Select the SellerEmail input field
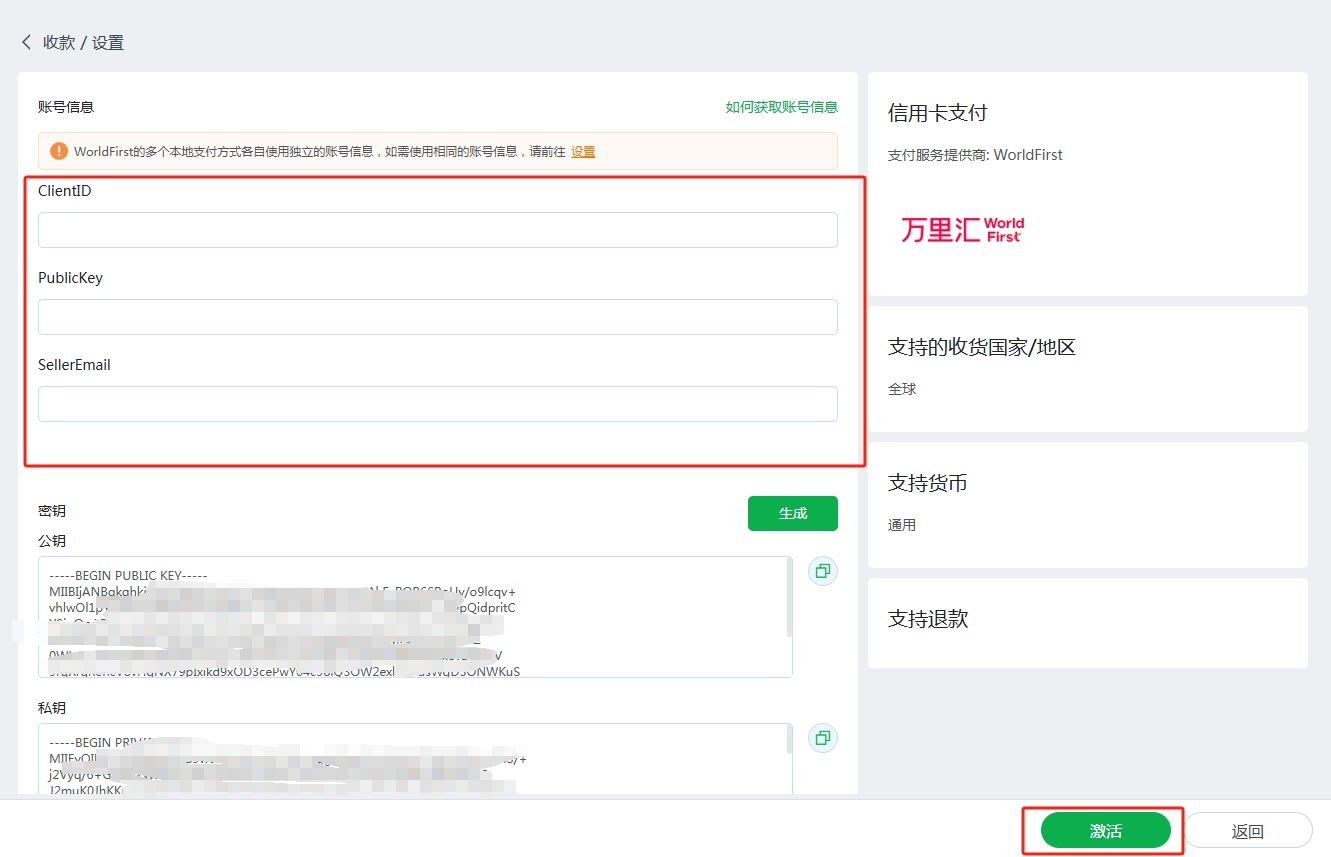This screenshot has width=1331, height=857. pos(437,404)
